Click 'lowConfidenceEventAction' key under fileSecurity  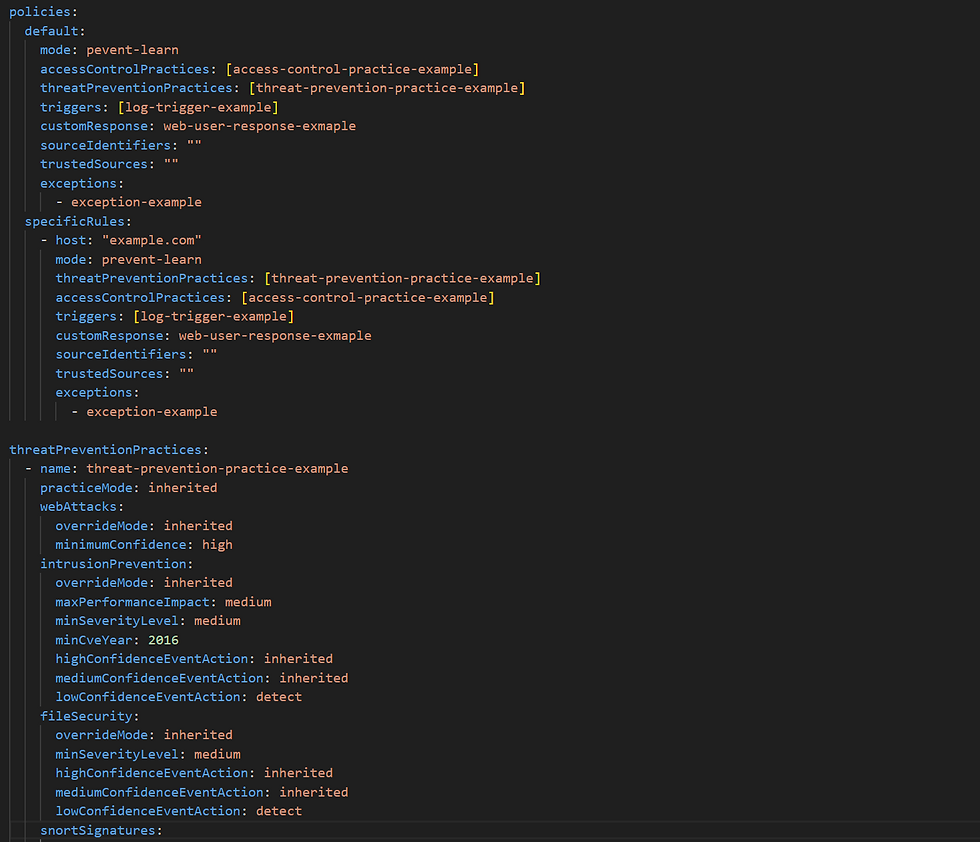(148, 811)
